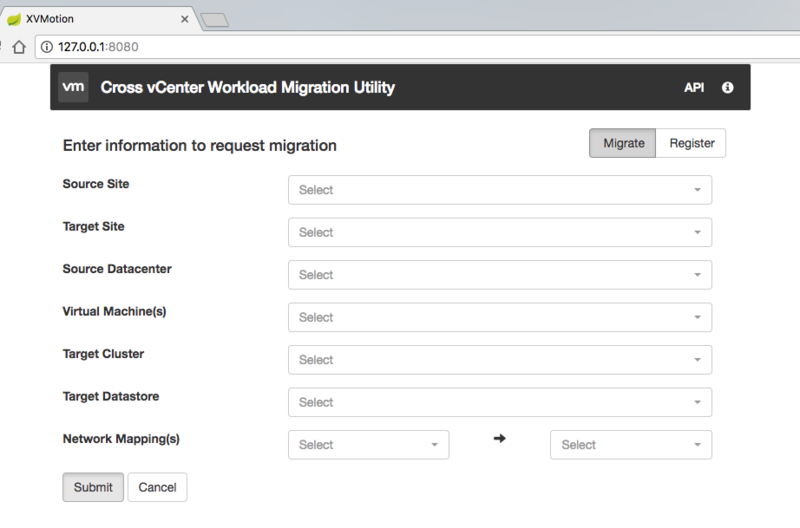Click the address bar URL 127.0.0.1:8080

[98, 47]
